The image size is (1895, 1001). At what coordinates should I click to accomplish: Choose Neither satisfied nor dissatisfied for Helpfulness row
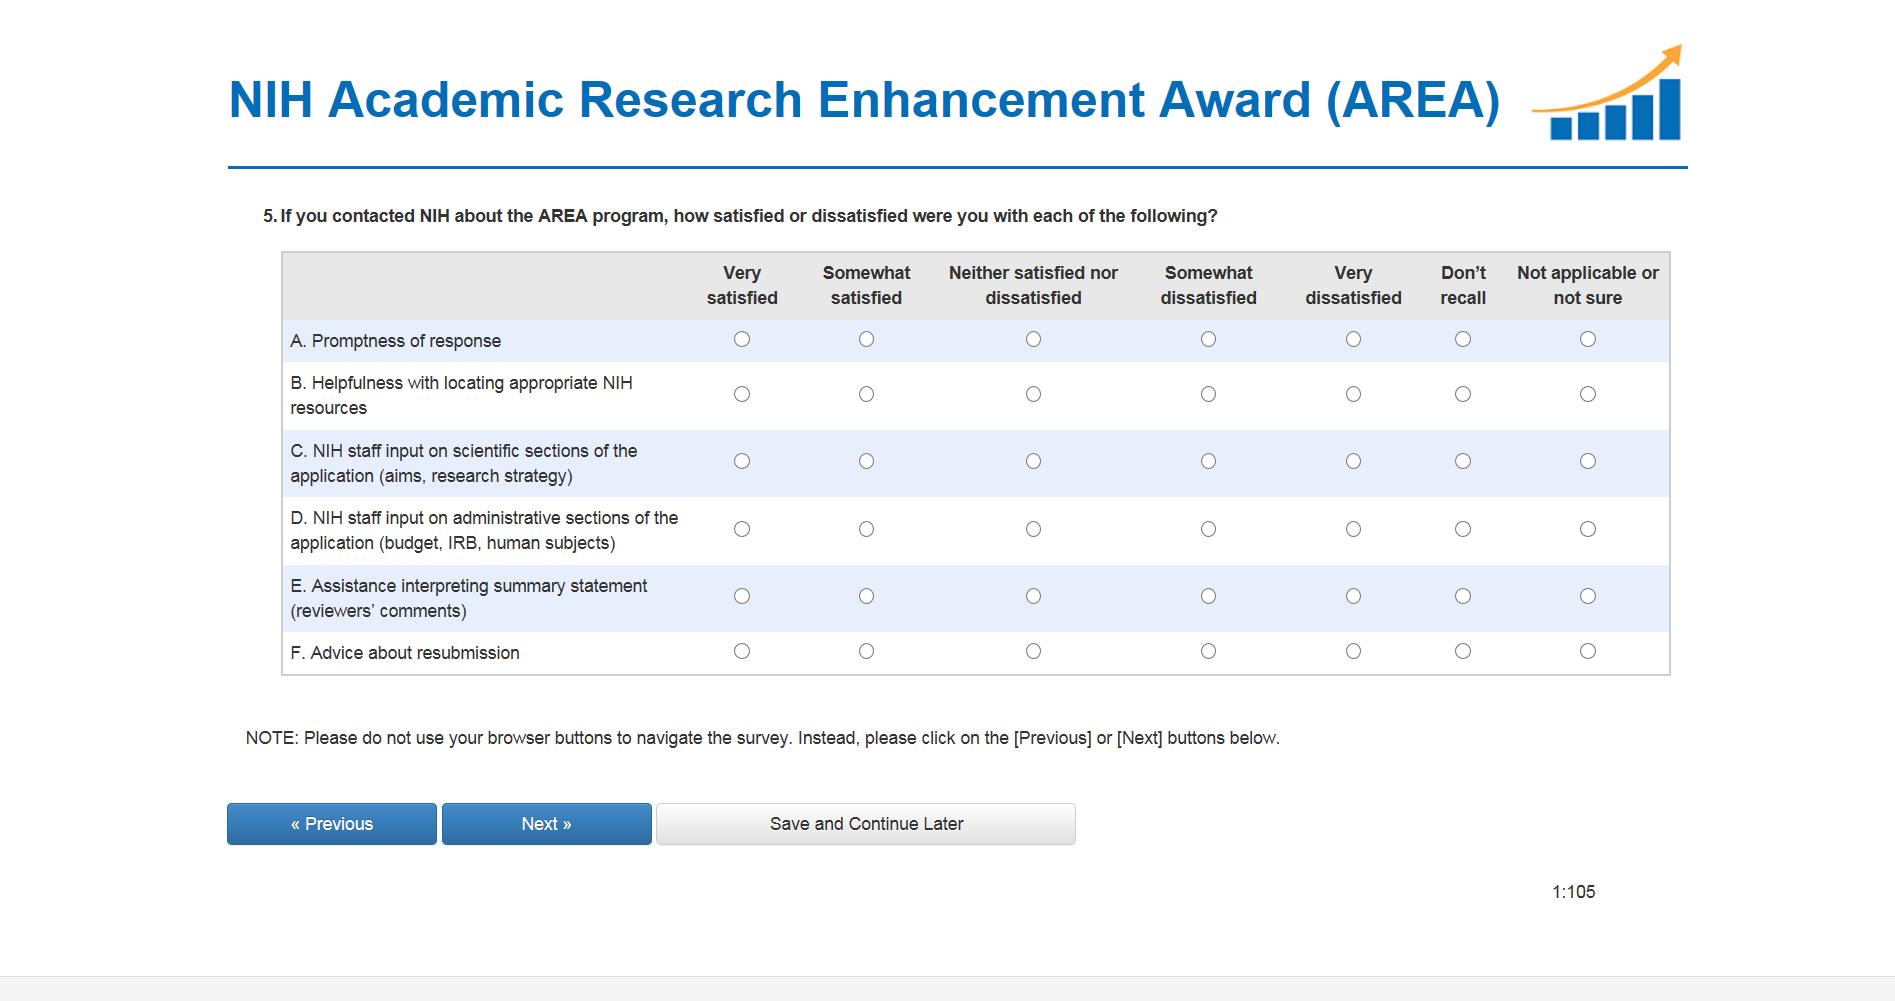[x=1033, y=395]
